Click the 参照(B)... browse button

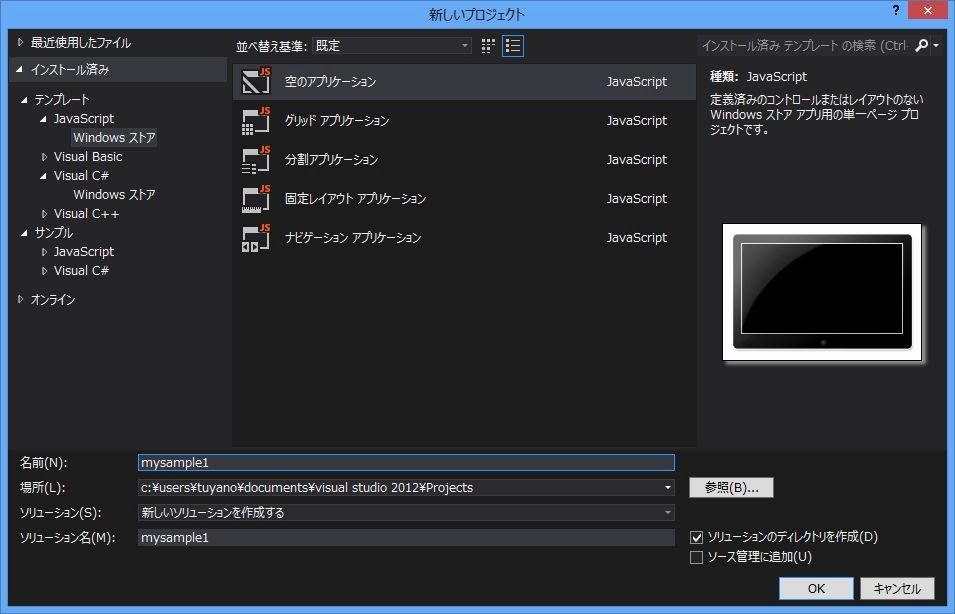point(731,488)
